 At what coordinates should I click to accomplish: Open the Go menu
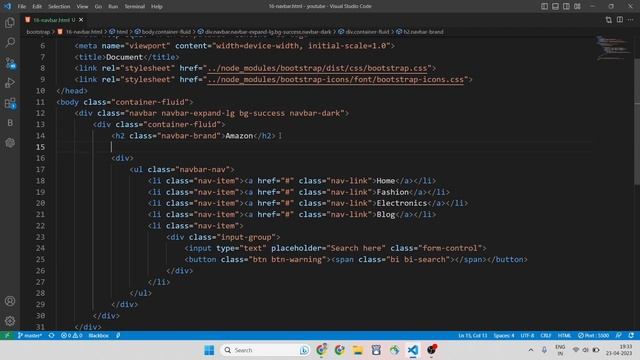[x=98, y=7]
